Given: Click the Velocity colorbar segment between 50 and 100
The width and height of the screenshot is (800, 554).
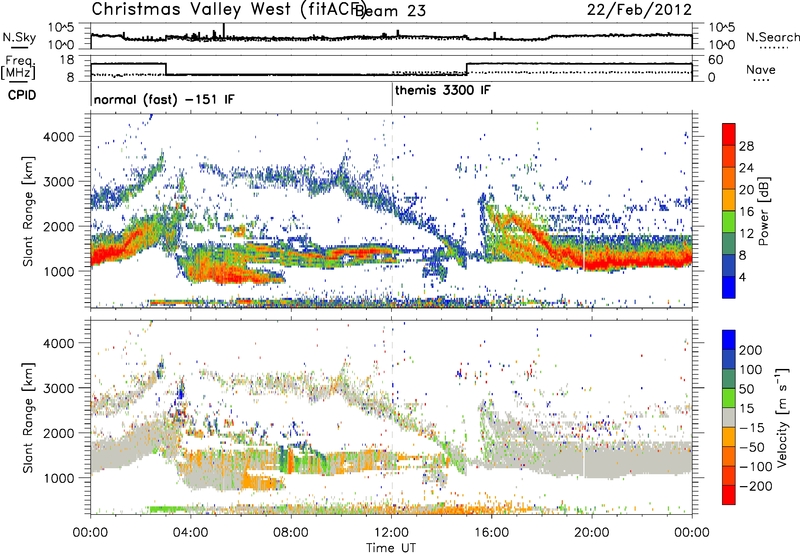Looking at the screenshot, I should tap(729, 379).
